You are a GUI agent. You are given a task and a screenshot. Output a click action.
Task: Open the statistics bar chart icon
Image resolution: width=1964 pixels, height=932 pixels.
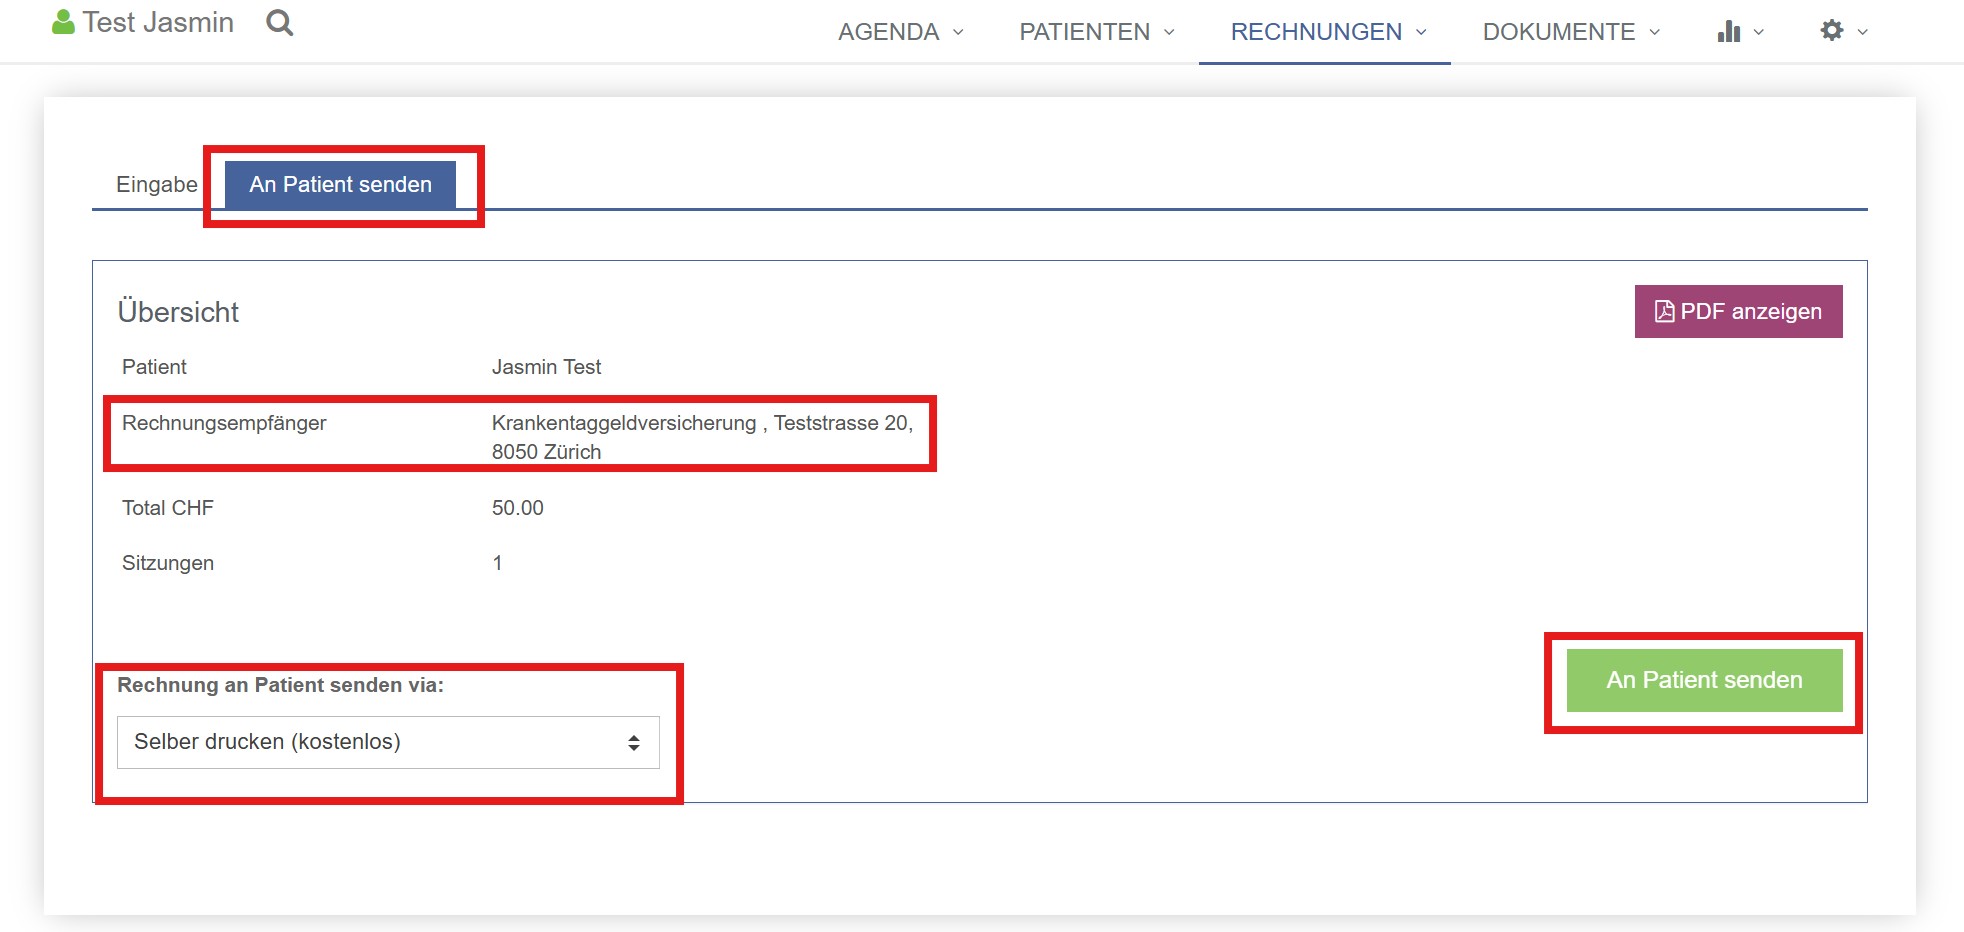[1728, 32]
